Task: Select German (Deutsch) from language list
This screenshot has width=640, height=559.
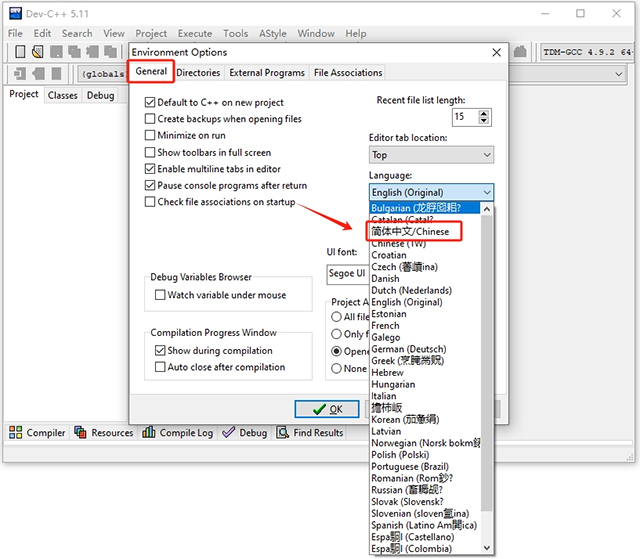Action: click(425, 349)
